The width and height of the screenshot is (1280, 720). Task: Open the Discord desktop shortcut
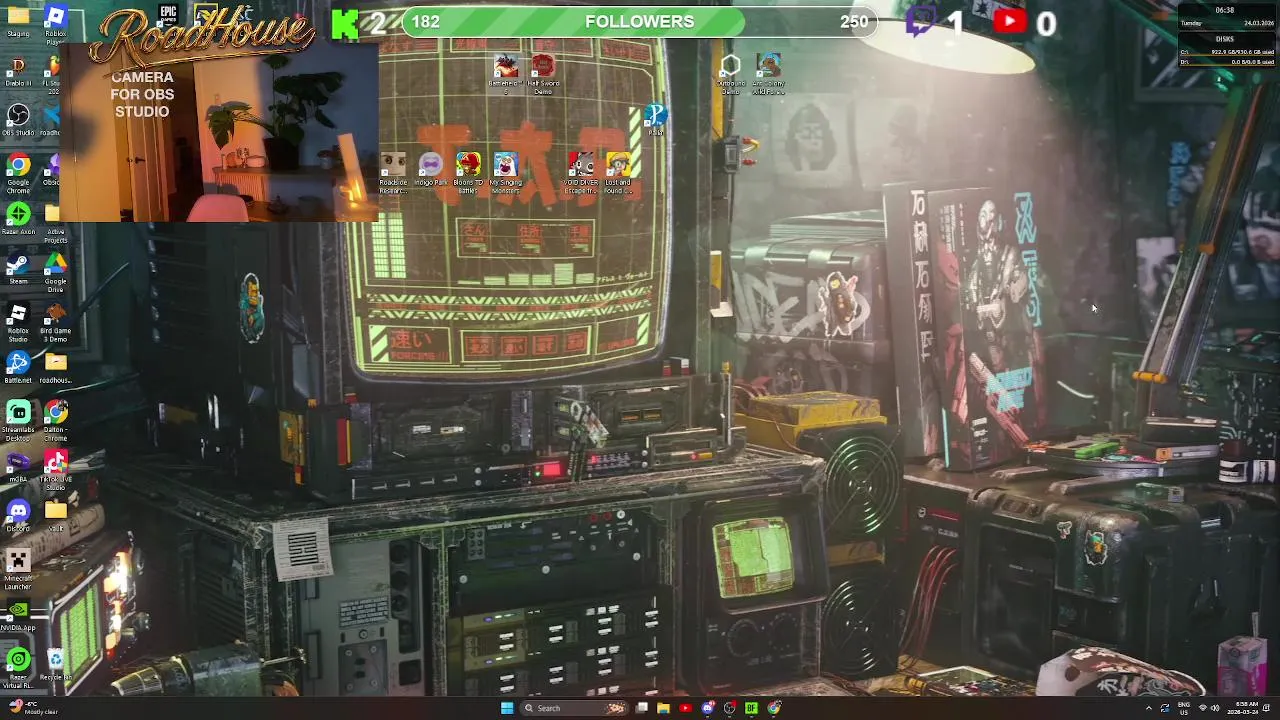coord(18,516)
